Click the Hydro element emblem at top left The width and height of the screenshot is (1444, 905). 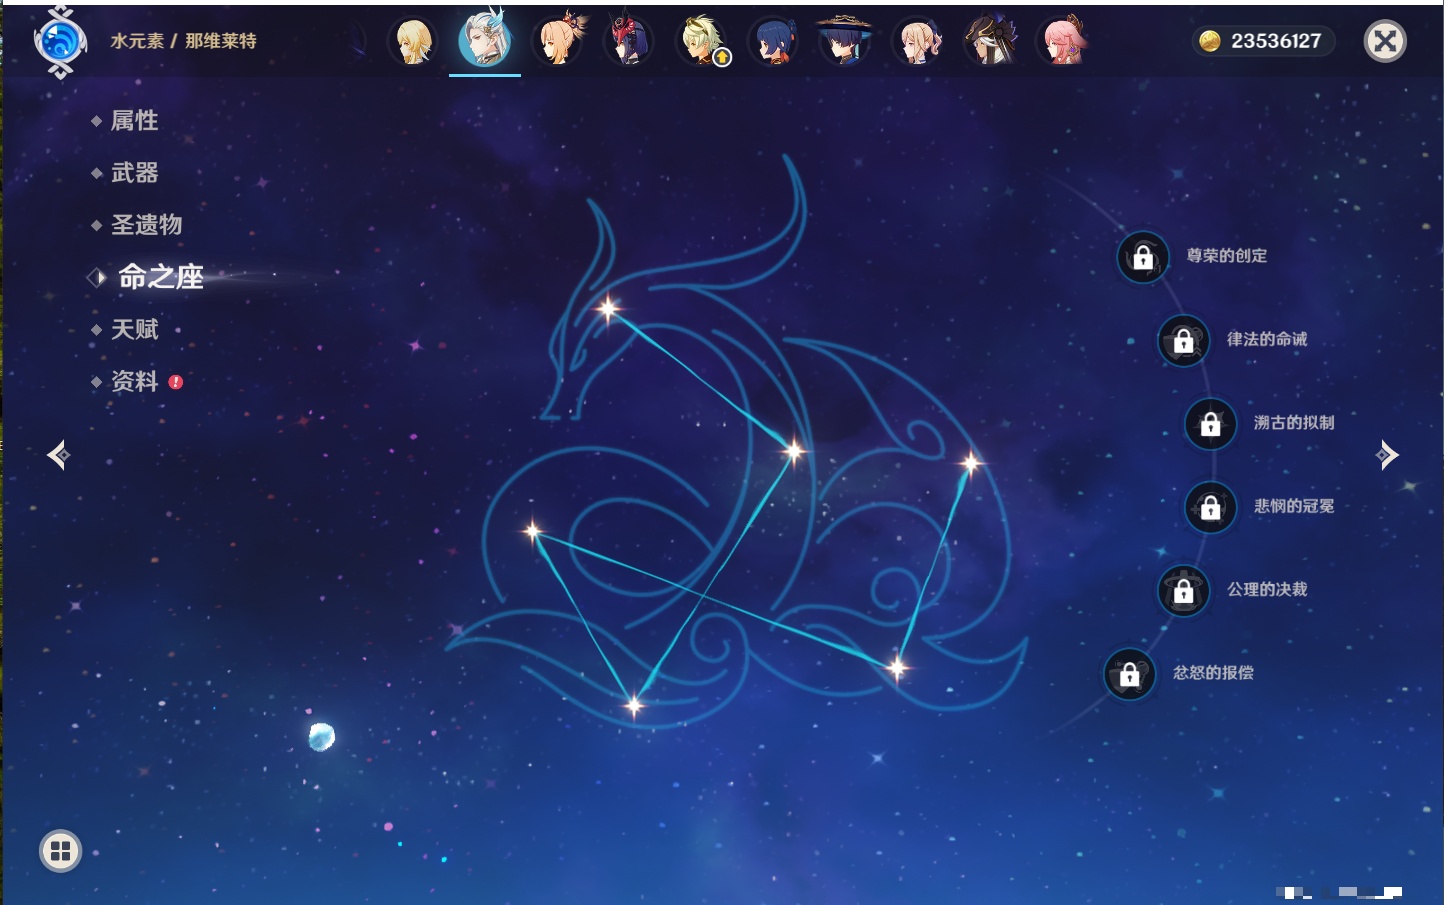[x=60, y=42]
